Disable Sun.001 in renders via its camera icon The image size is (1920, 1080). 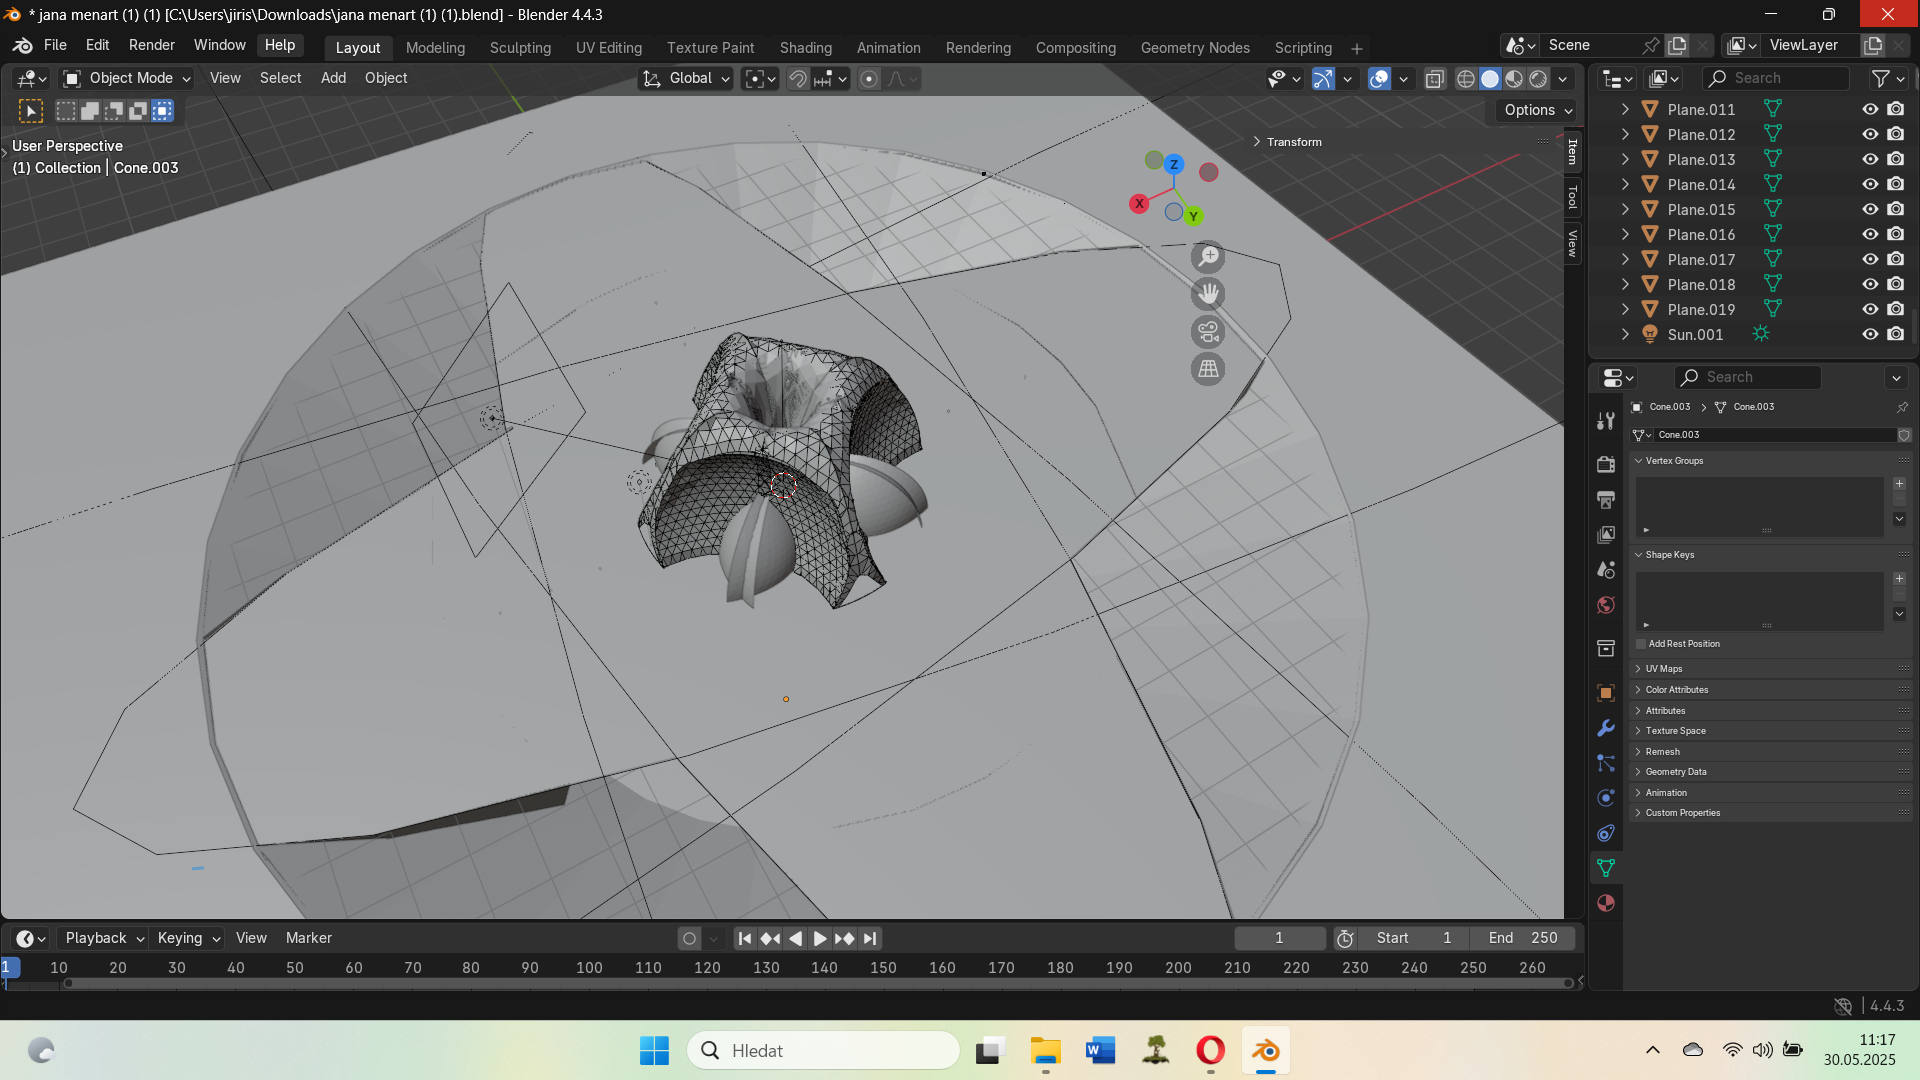click(x=1895, y=334)
